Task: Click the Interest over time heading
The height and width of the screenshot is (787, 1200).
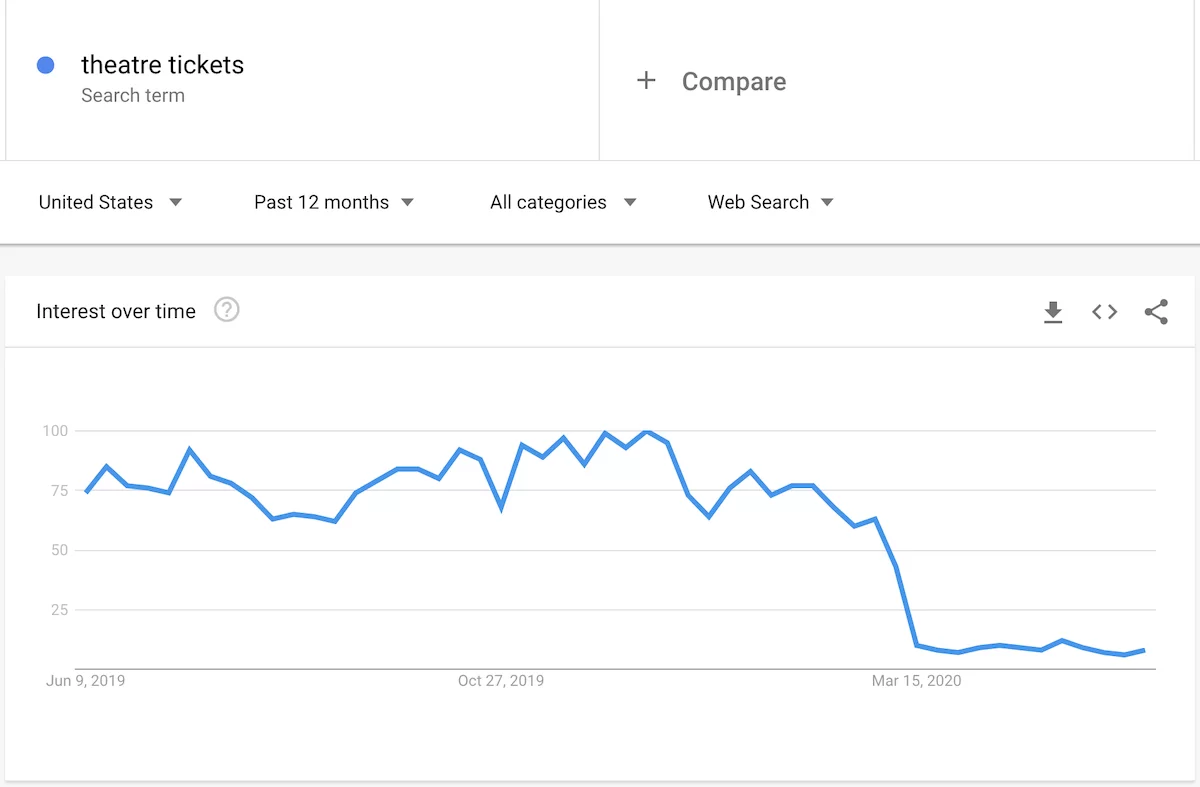Action: [x=115, y=311]
